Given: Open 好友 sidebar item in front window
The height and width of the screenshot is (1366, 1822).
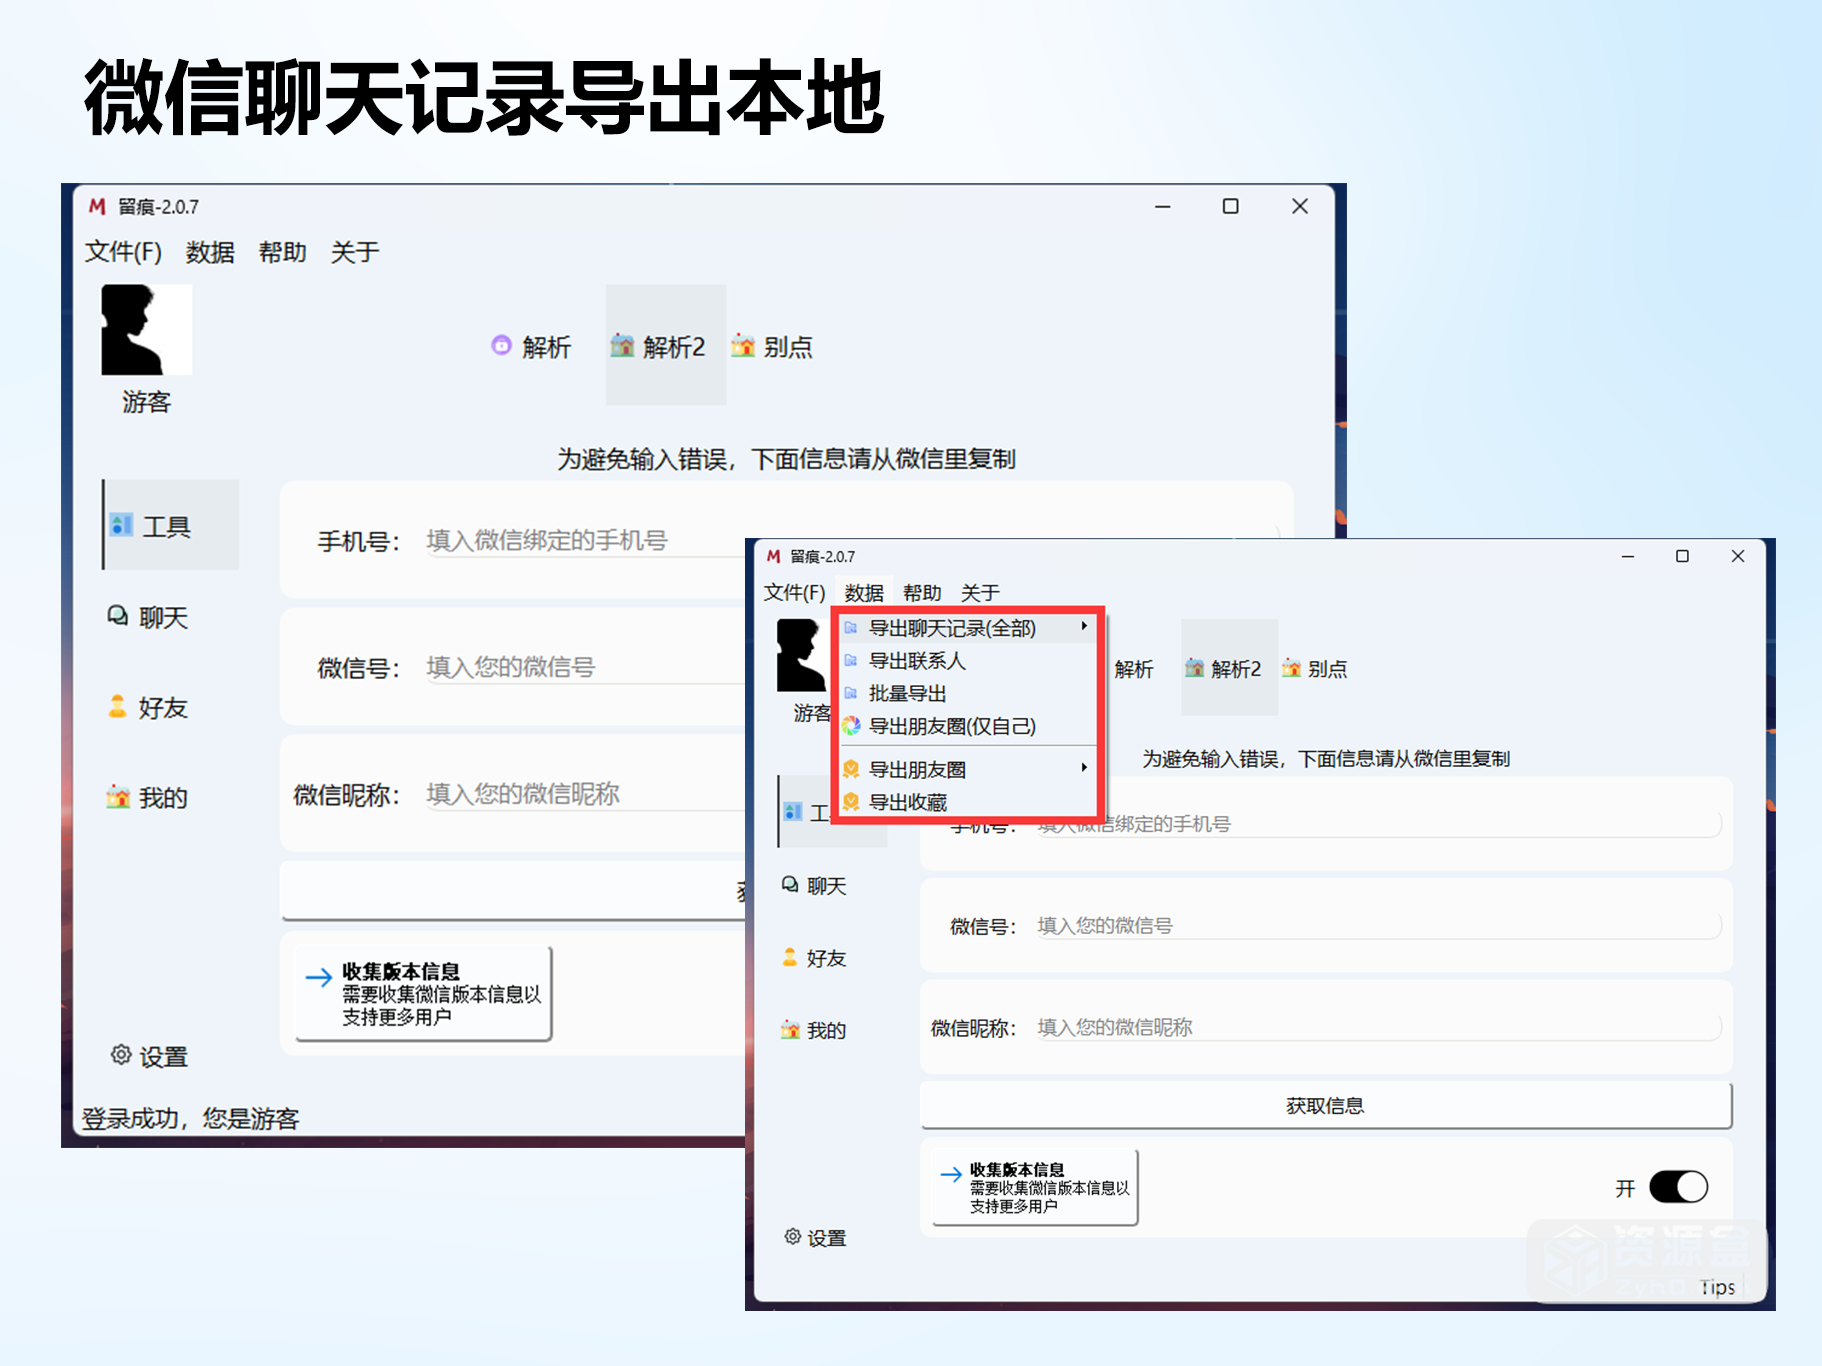Looking at the screenshot, I should click(x=814, y=958).
